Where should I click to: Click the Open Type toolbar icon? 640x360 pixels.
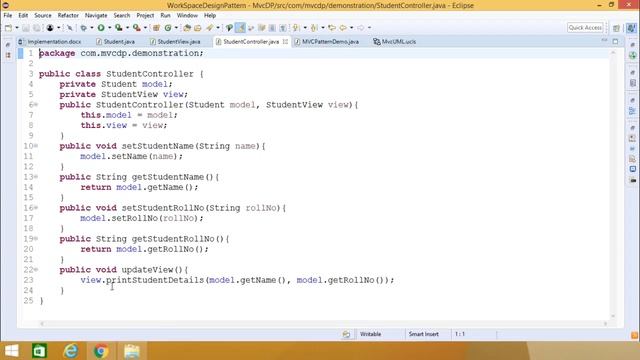pyautogui.click(x=187, y=28)
